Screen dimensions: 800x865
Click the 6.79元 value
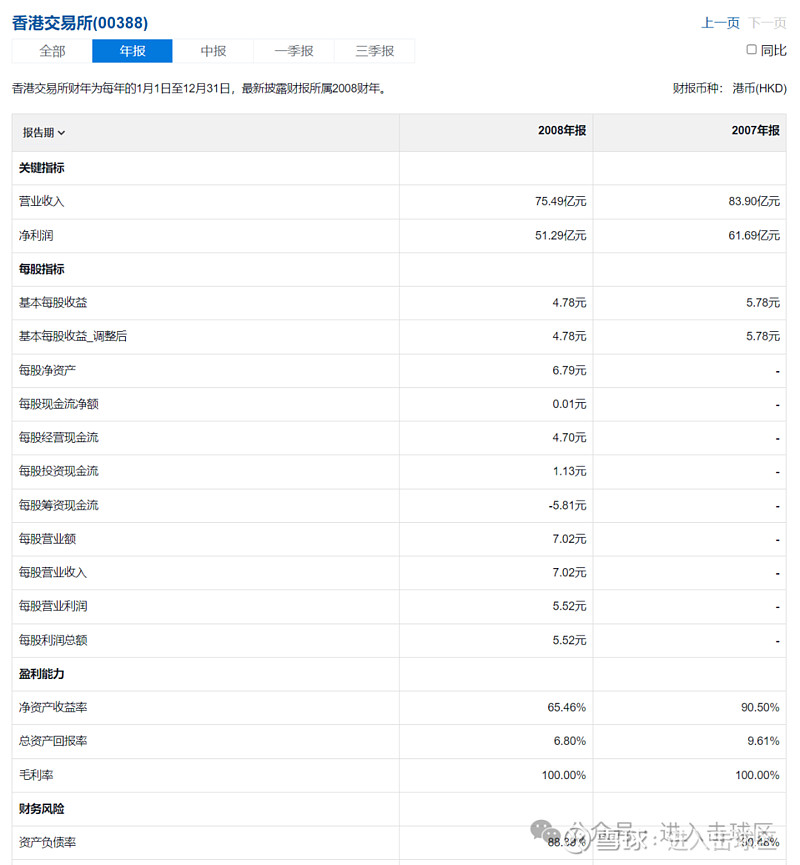coord(569,370)
